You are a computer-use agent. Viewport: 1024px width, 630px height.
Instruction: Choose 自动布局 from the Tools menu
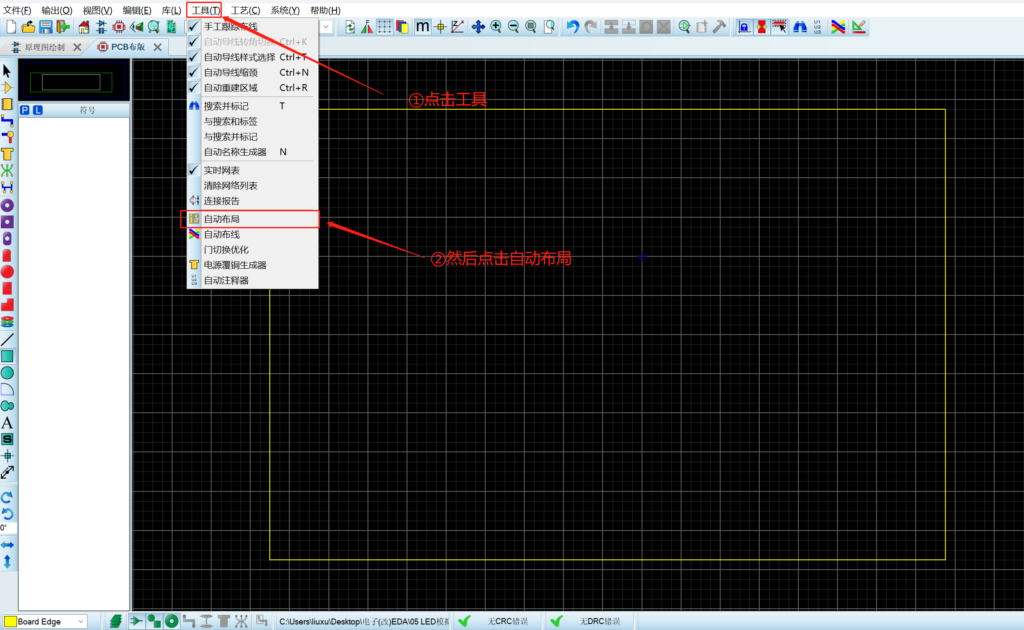[222, 219]
